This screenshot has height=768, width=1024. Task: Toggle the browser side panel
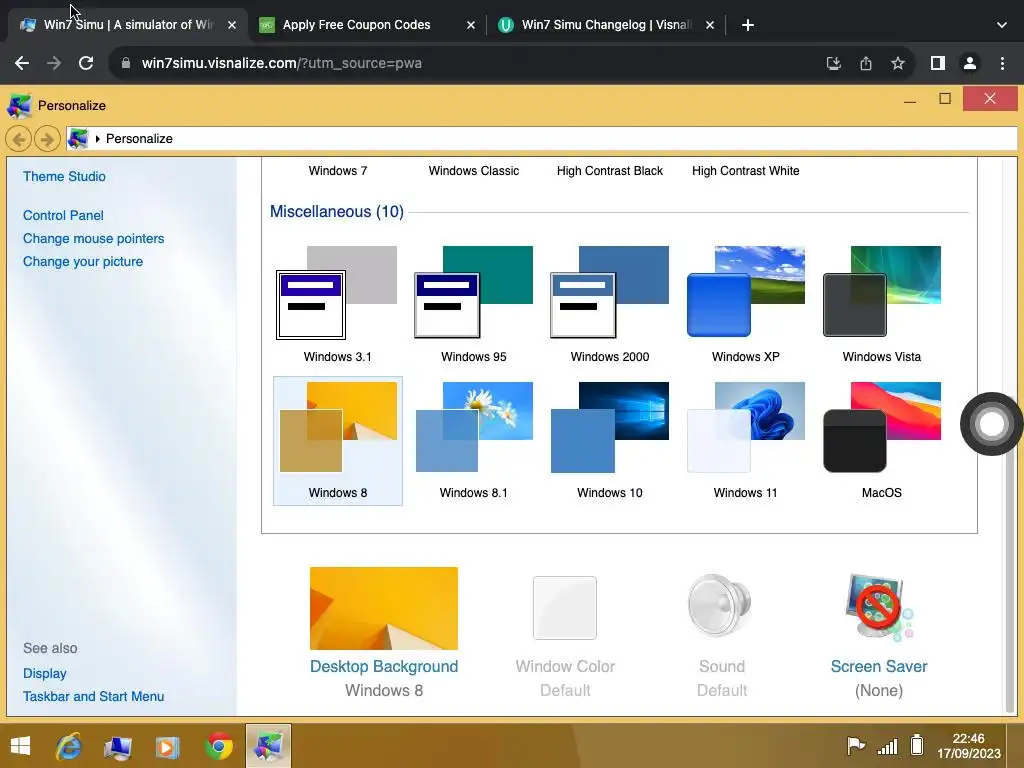(x=938, y=63)
